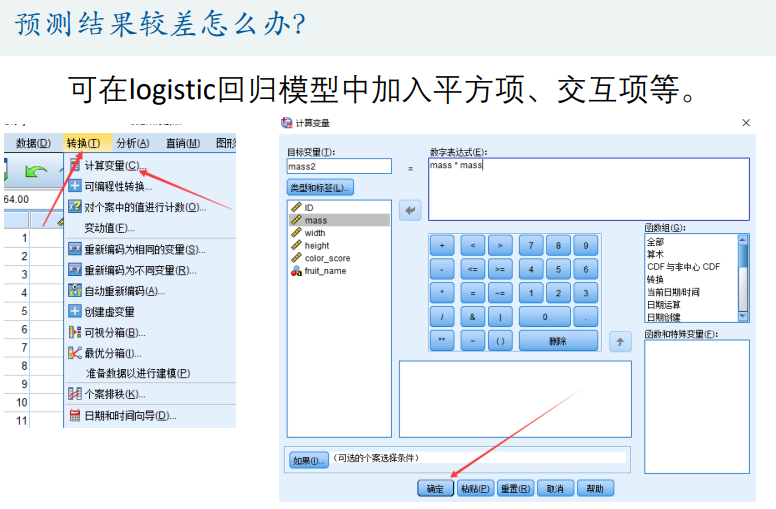Viewport: 776px width, 509px height.
Task: Select 算术 in the function group list
Action: coord(656,254)
